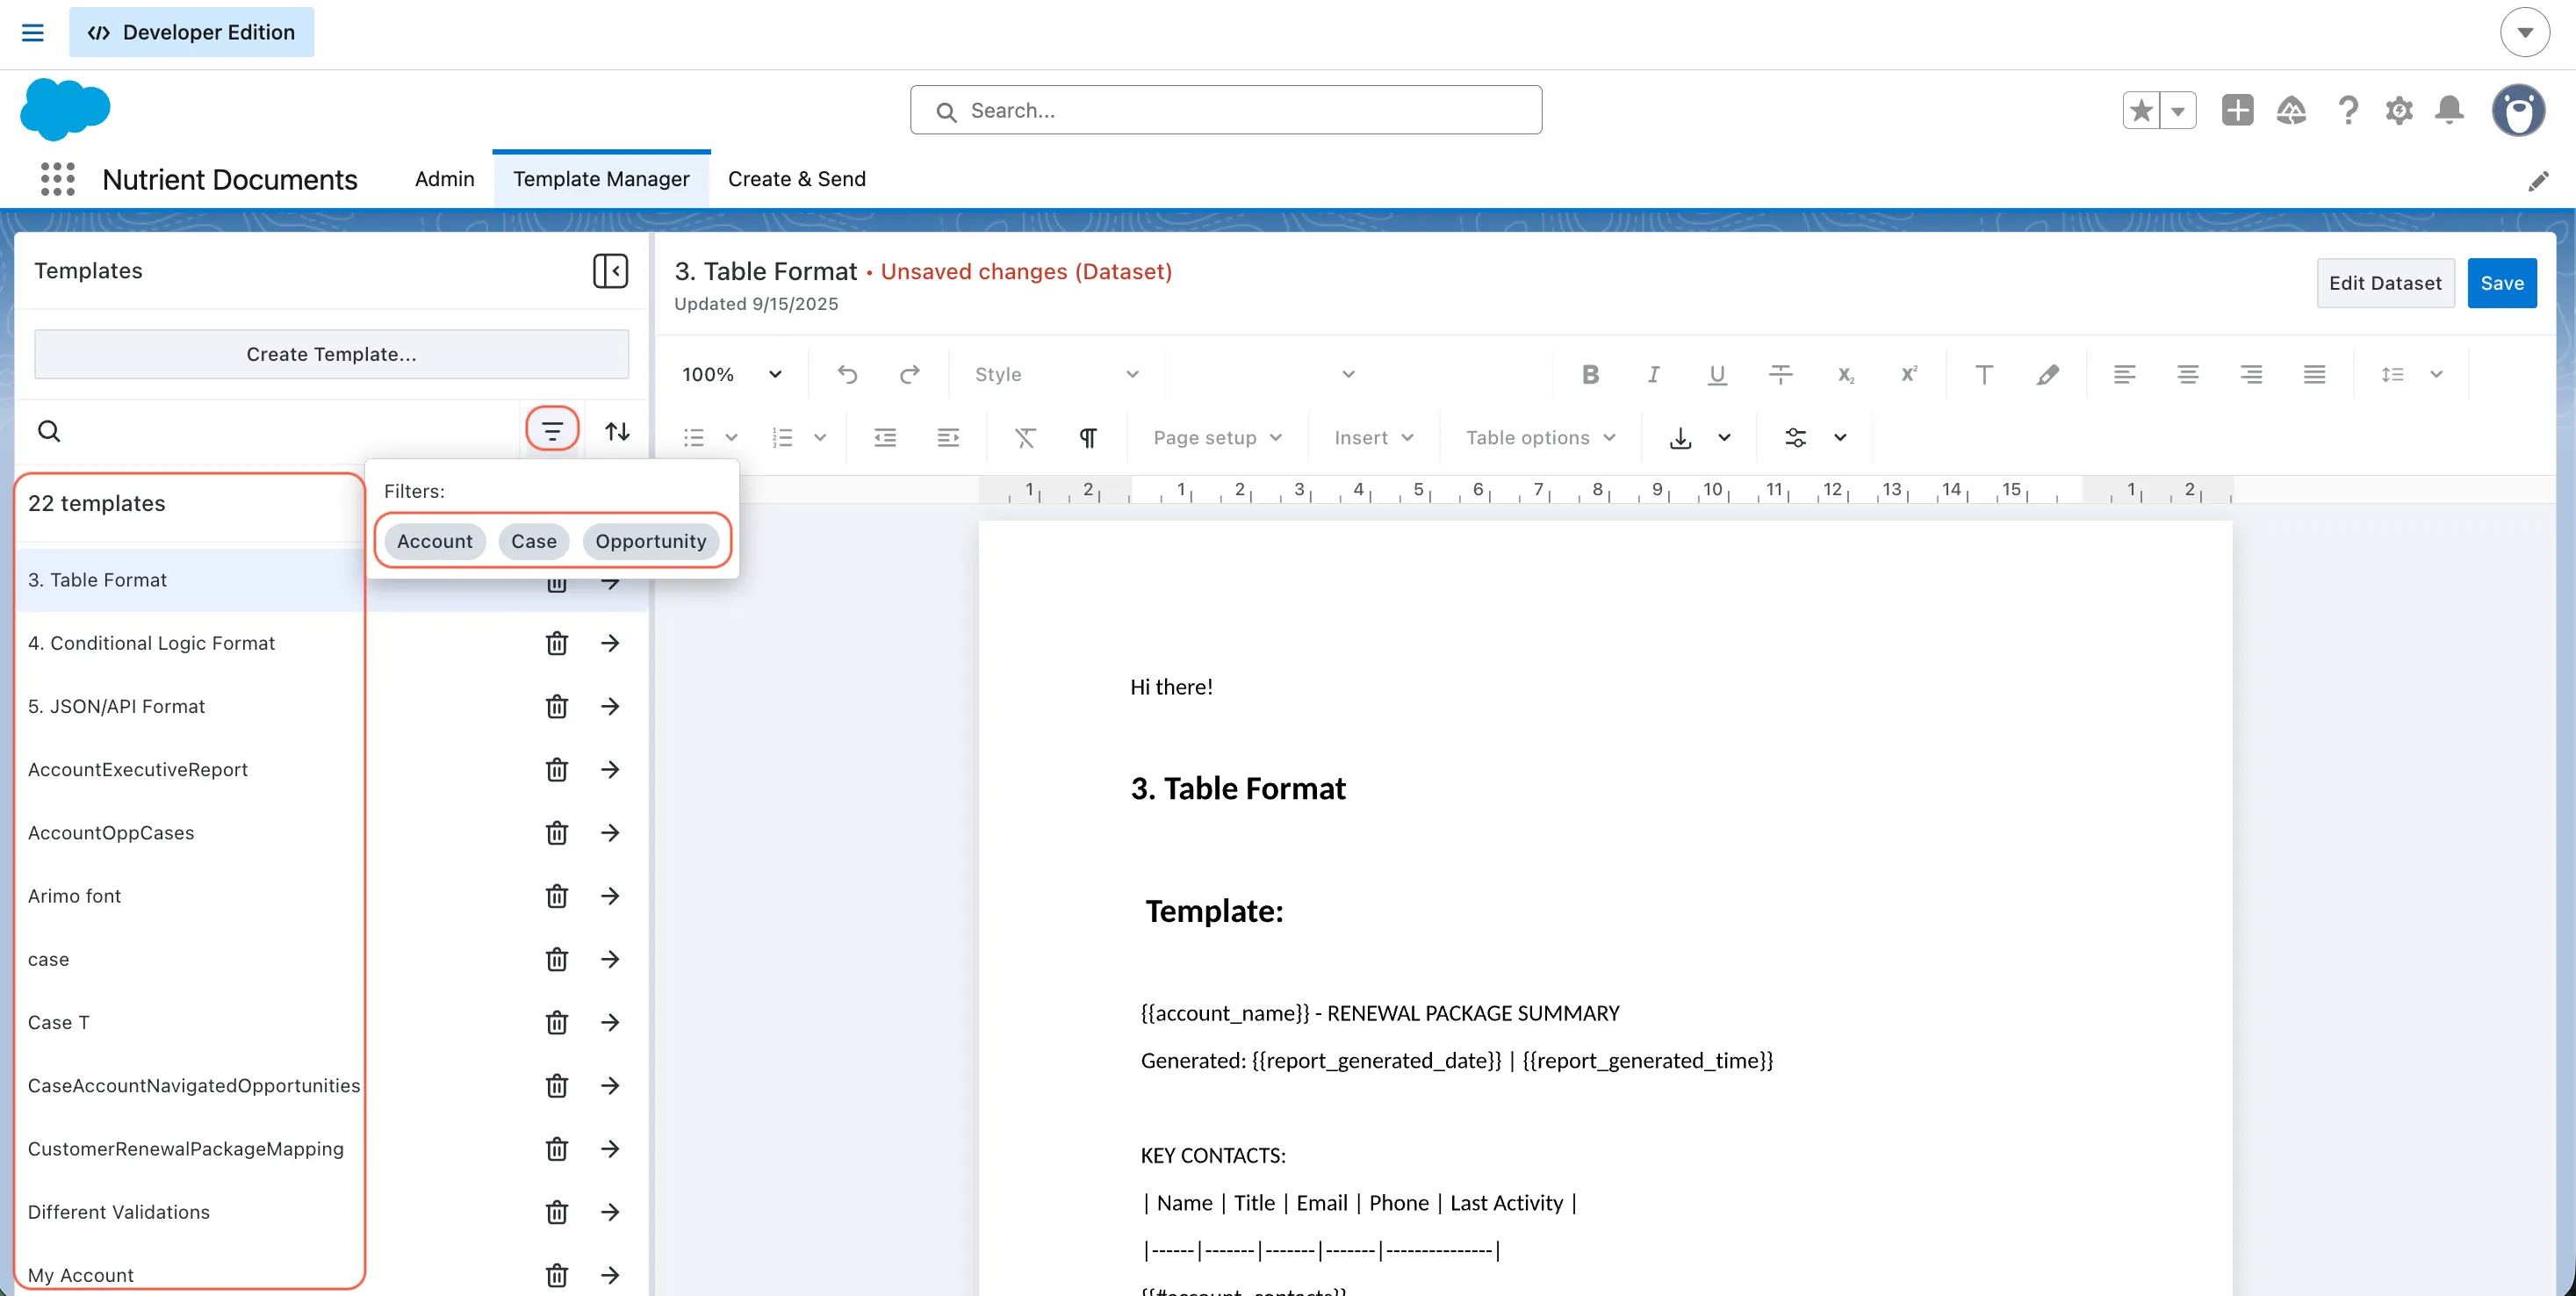The image size is (2576, 1296).
Task: Open the Page setup dropdown
Action: tap(1217, 437)
